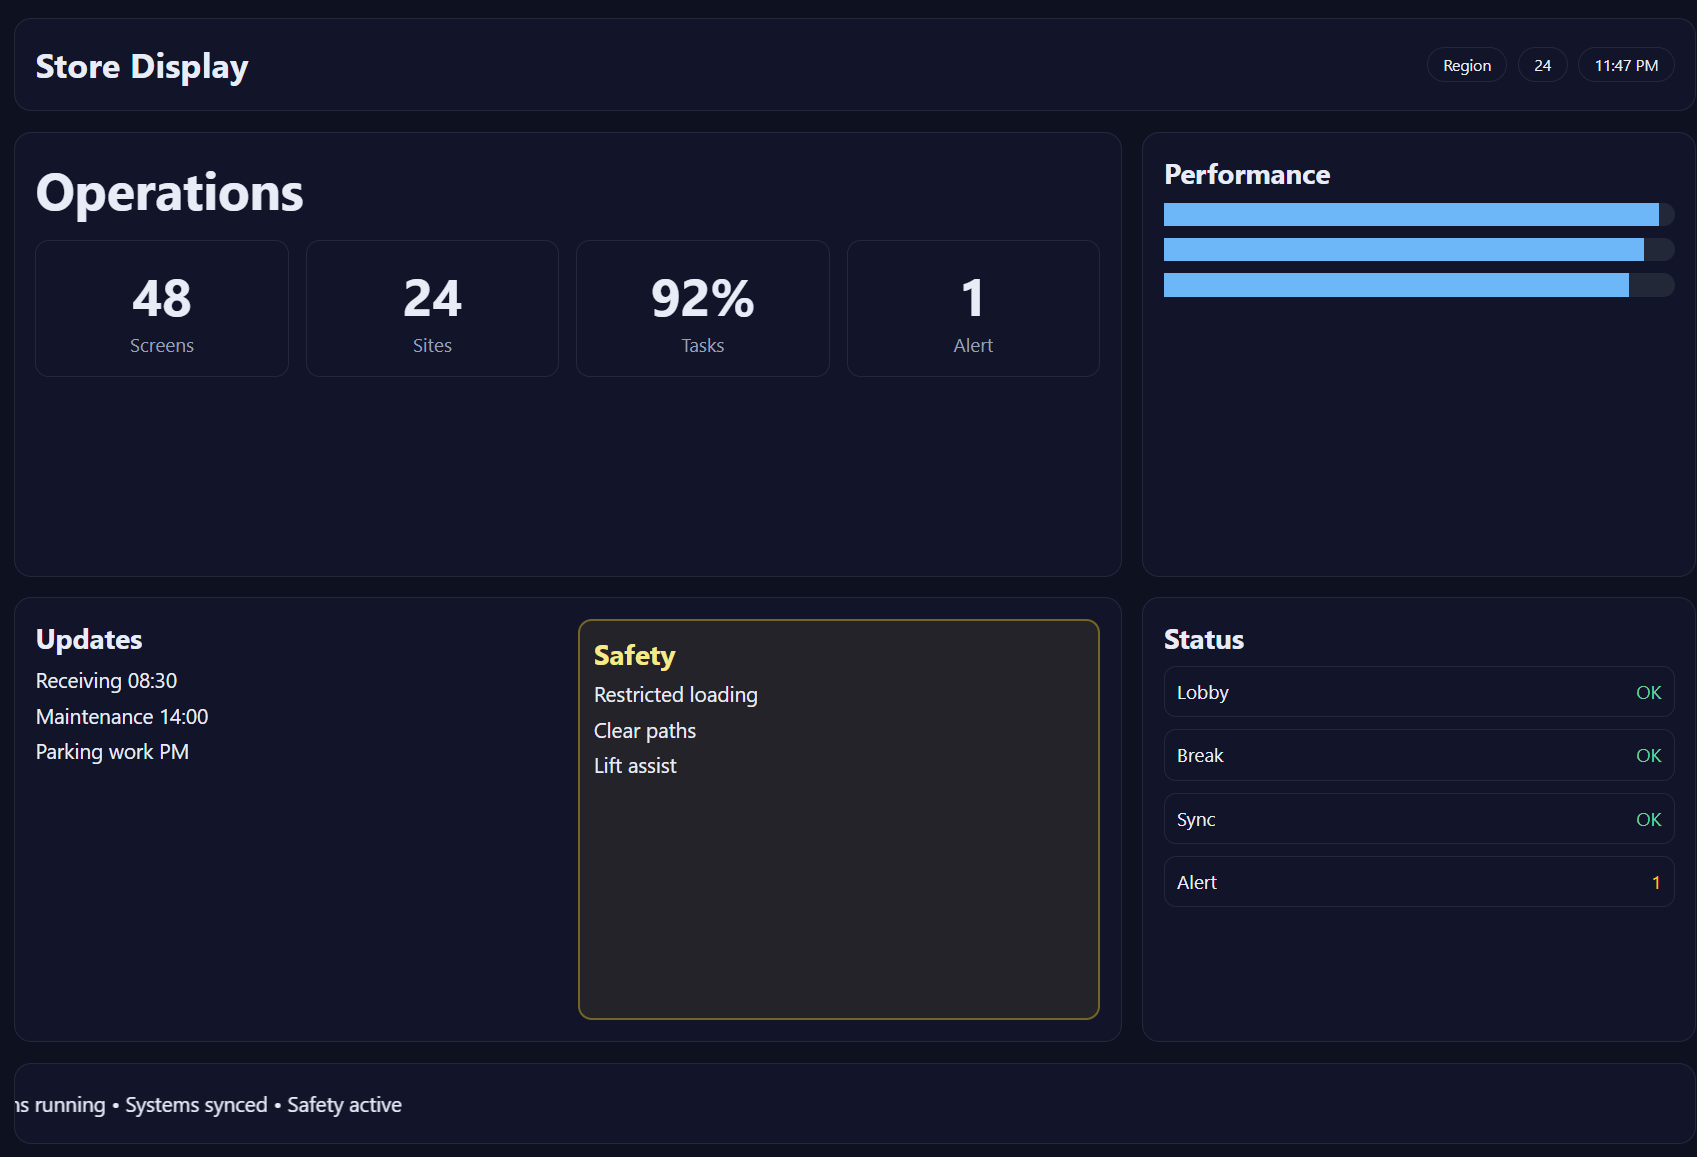Image resolution: width=1697 pixels, height=1157 pixels.
Task: Click the Restricted loading safety item
Action: coord(675,695)
